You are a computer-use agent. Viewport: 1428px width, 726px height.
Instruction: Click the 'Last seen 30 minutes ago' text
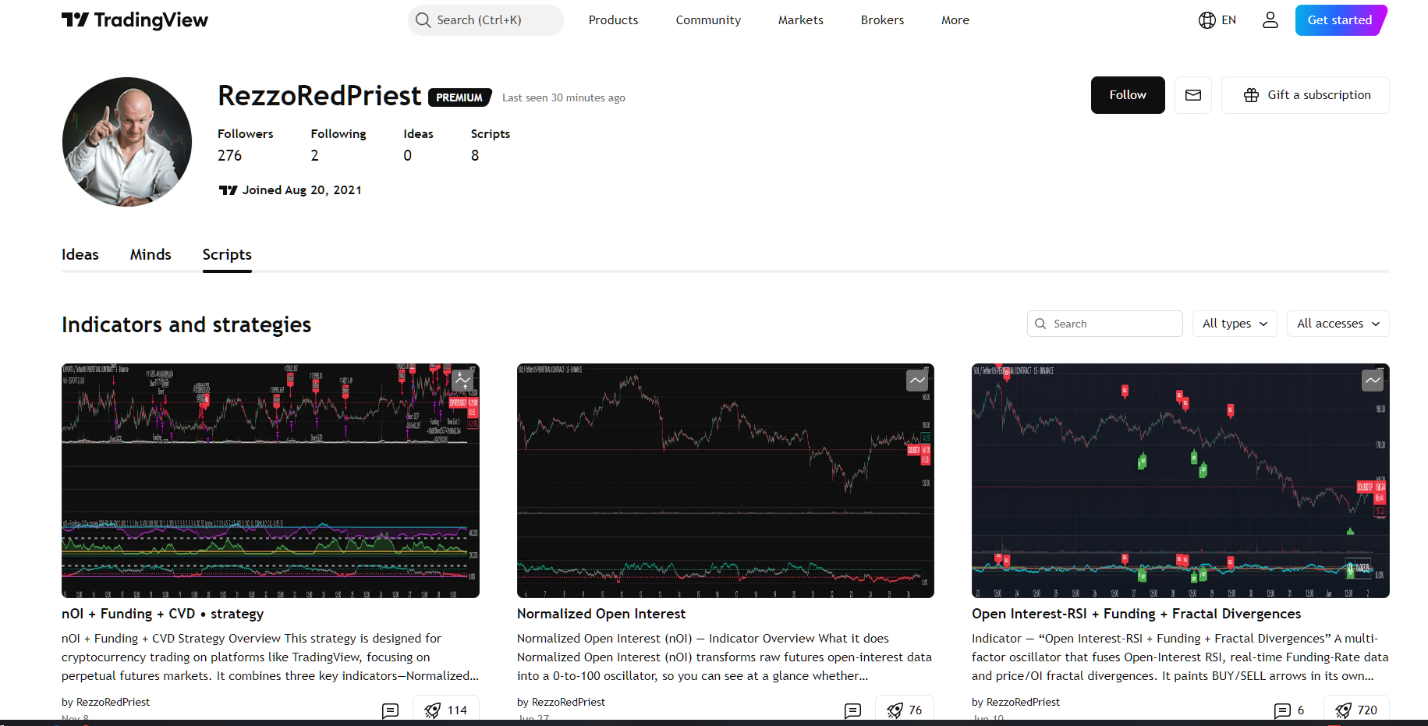point(564,98)
